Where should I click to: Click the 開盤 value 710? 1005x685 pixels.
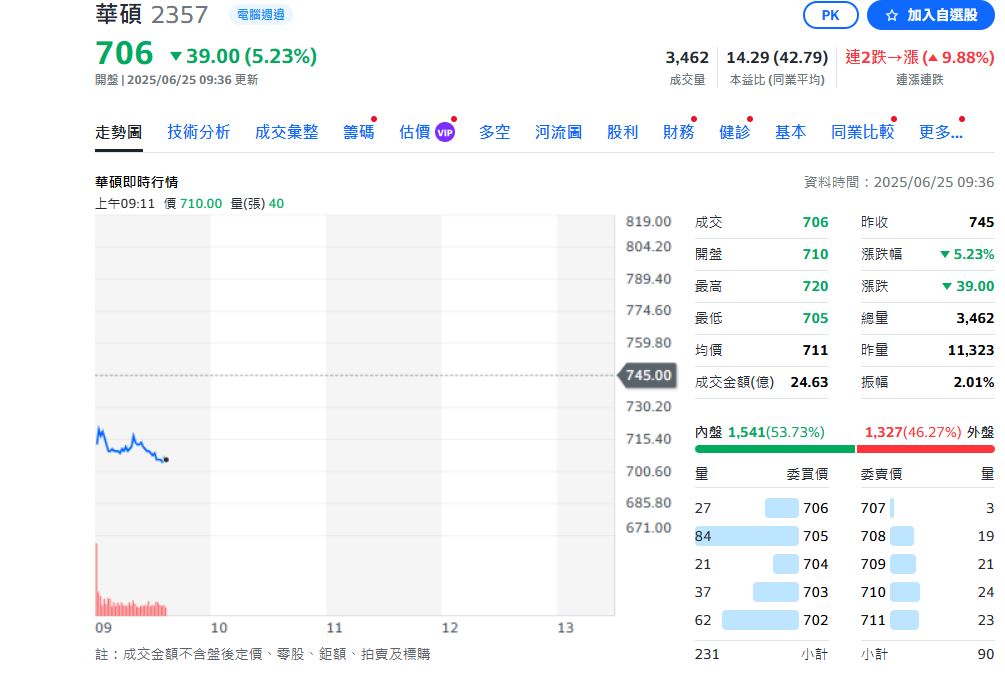coord(815,254)
